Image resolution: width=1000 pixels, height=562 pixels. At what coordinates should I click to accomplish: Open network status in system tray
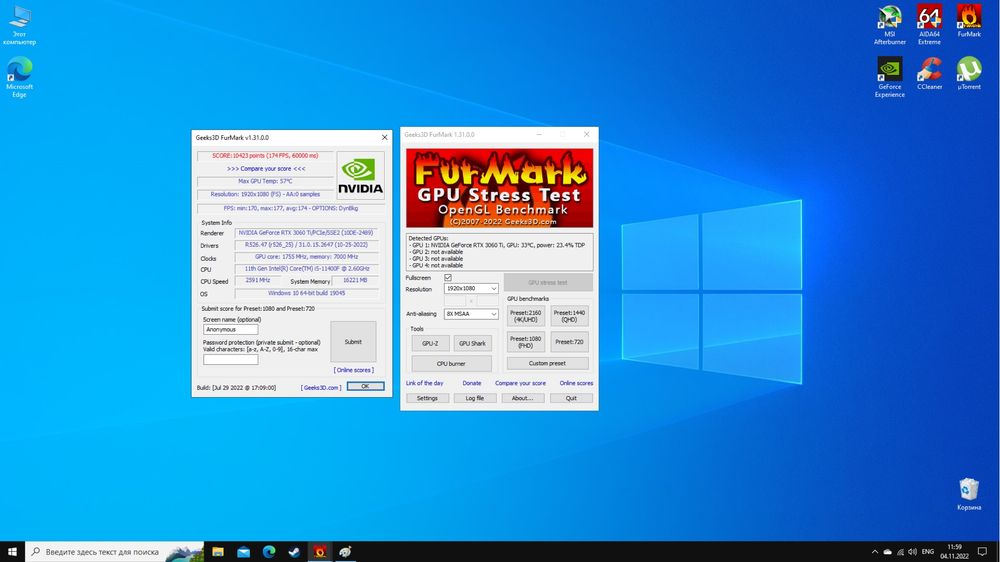pos(900,552)
